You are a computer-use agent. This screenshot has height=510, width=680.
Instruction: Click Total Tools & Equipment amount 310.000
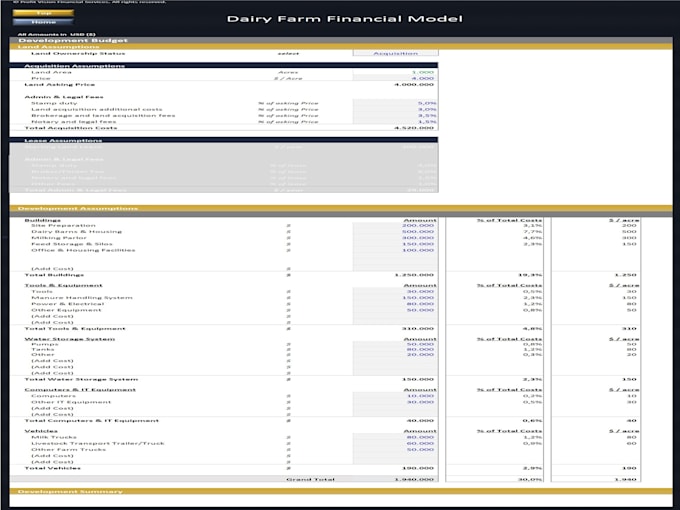point(418,329)
